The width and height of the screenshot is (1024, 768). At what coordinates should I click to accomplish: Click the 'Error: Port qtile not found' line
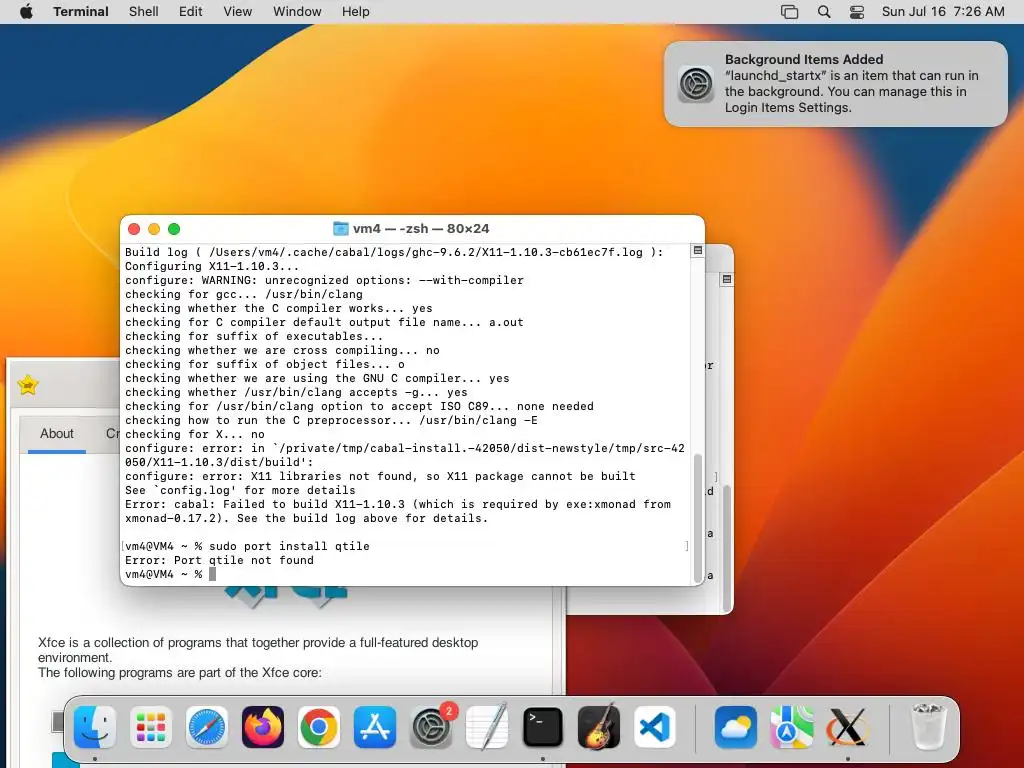(219, 560)
